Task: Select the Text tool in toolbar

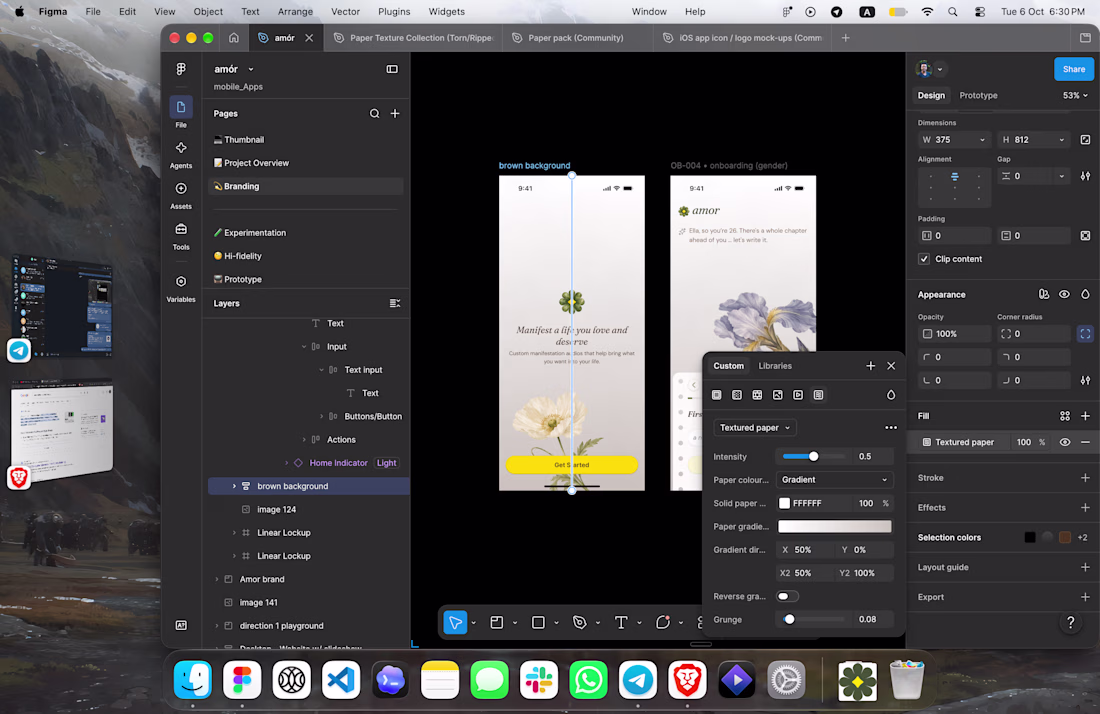Action: (x=621, y=622)
